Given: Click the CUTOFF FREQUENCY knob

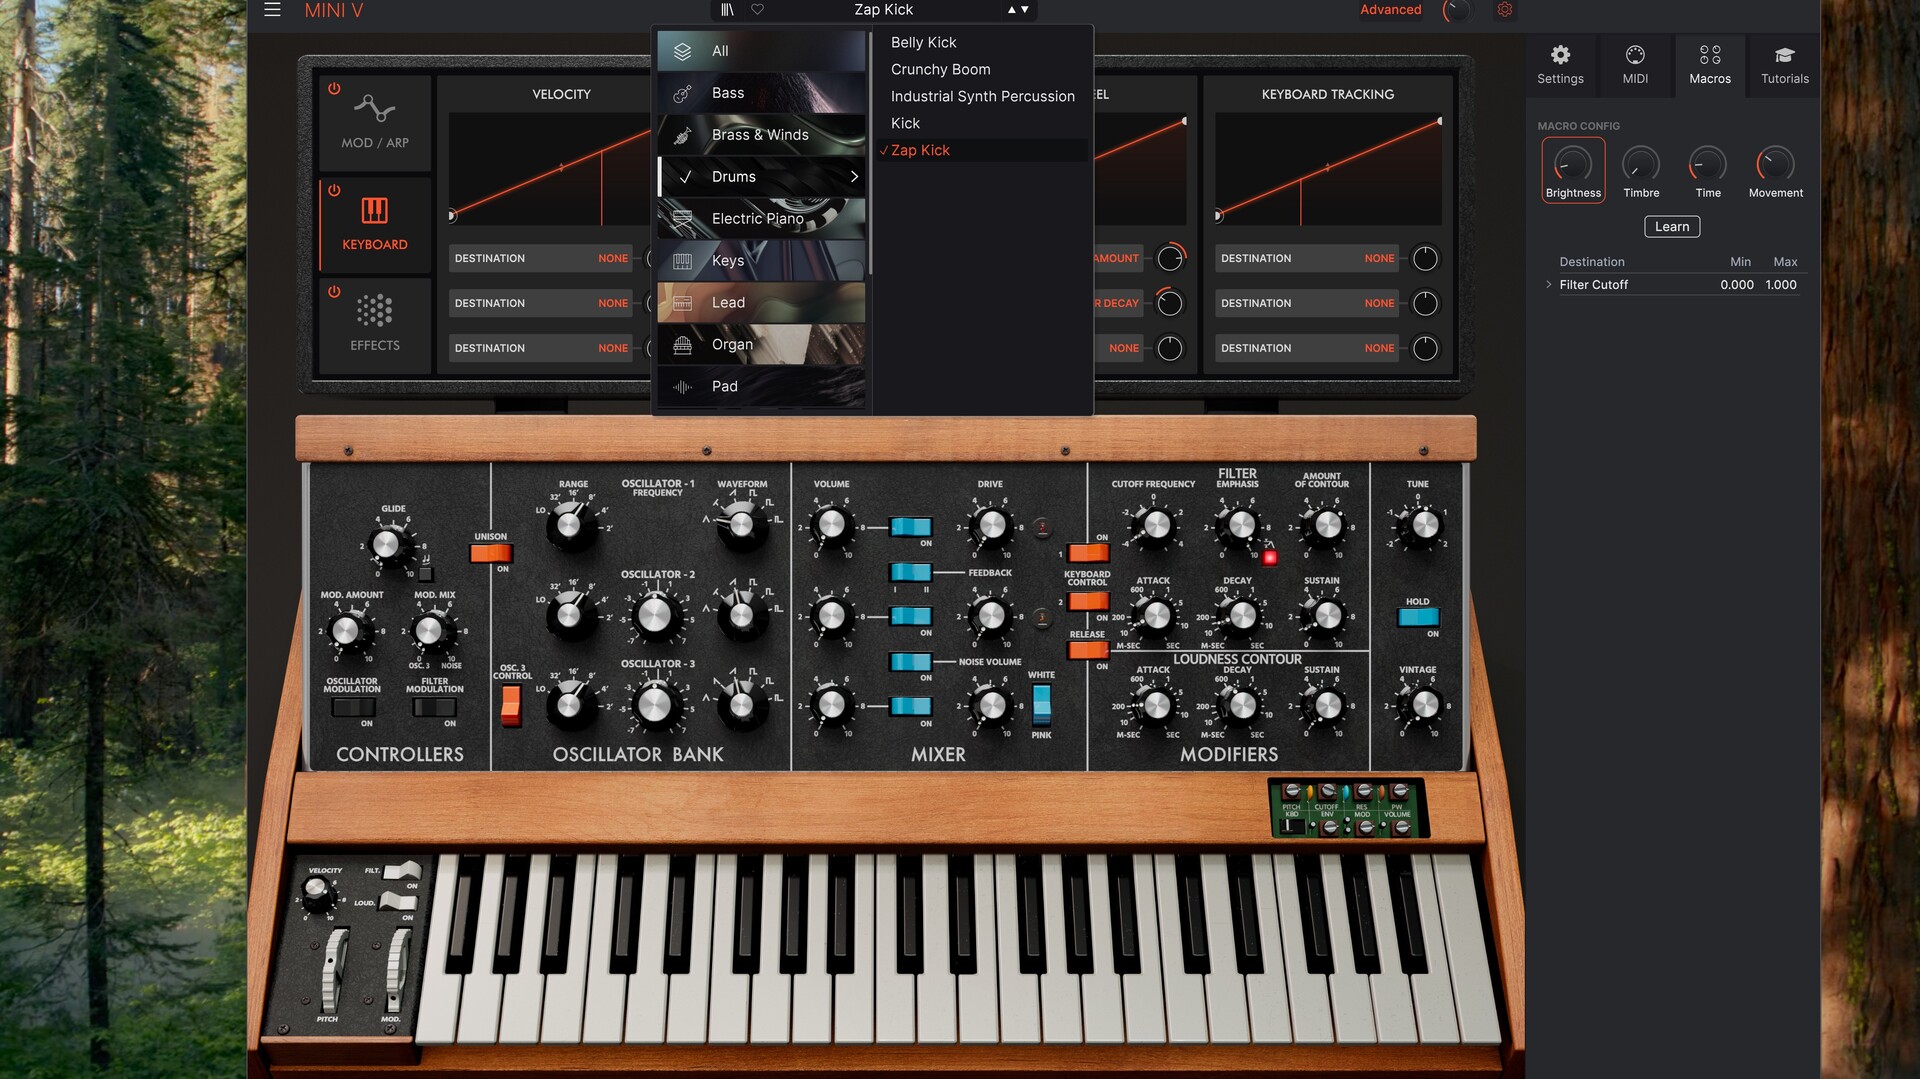Looking at the screenshot, I should [x=1156, y=524].
